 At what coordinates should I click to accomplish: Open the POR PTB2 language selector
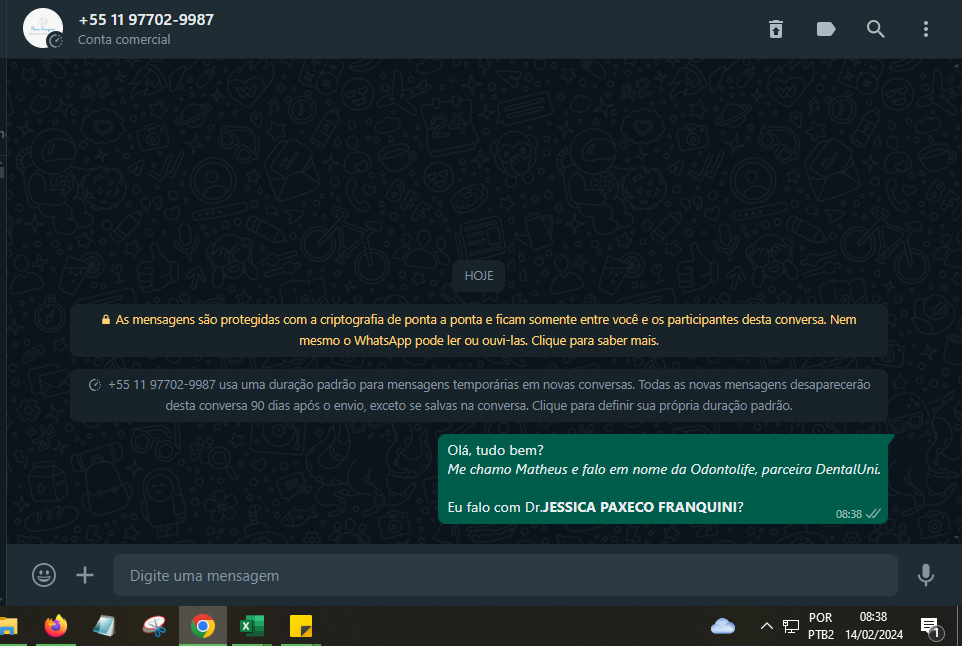pos(820,626)
